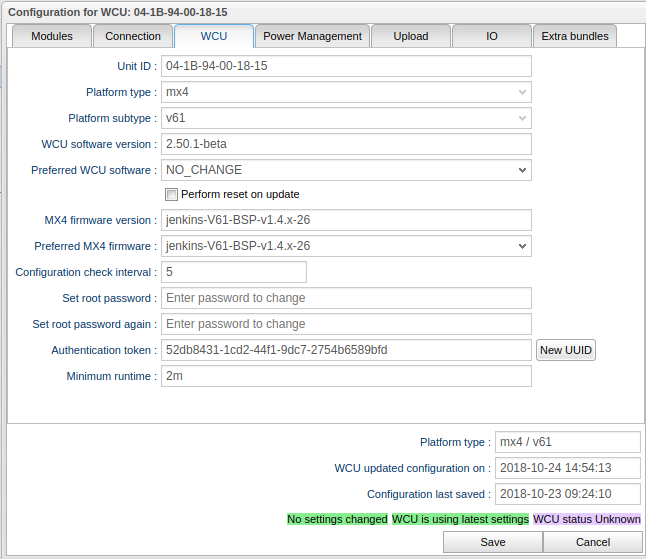Expand Preferred MX4 firmware dropdown
Screen dimensions: 646x559
[x=345, y=246]
